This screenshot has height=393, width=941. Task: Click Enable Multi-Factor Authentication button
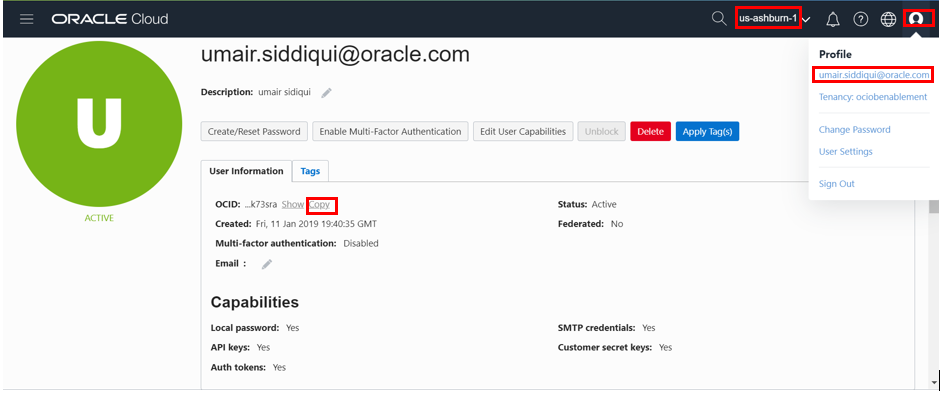tap(390, 131)
